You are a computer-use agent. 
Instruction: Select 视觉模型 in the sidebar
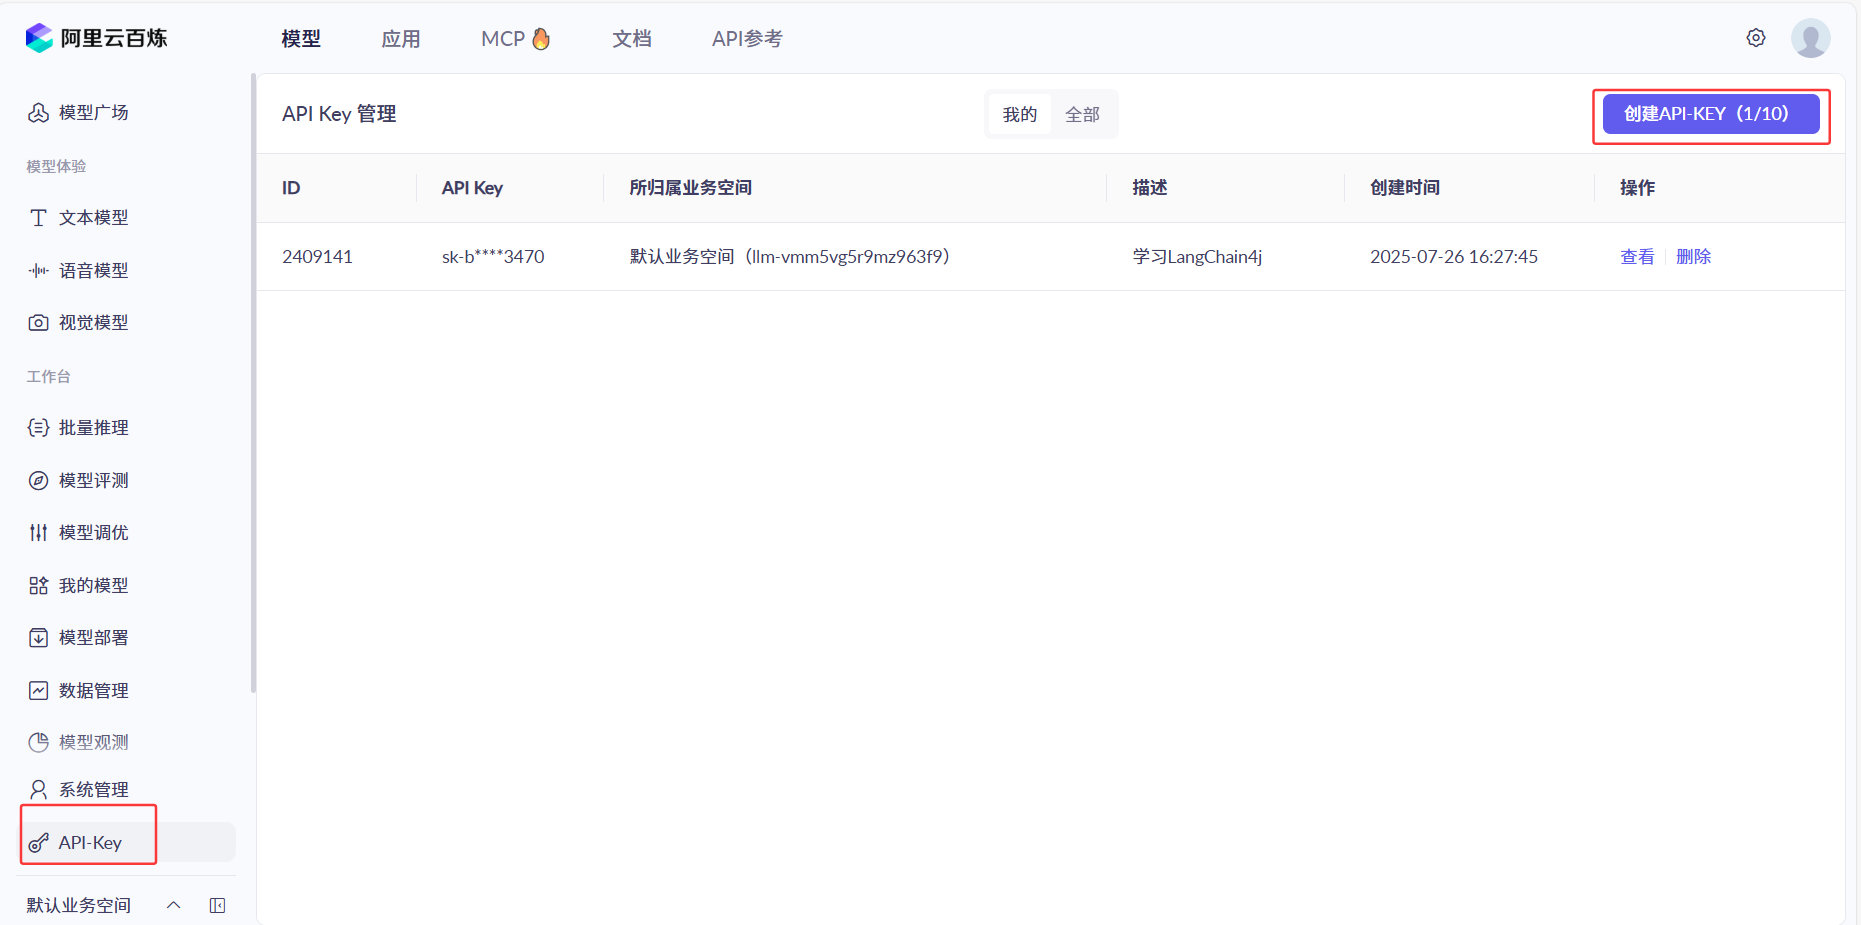tap(93, 322)
